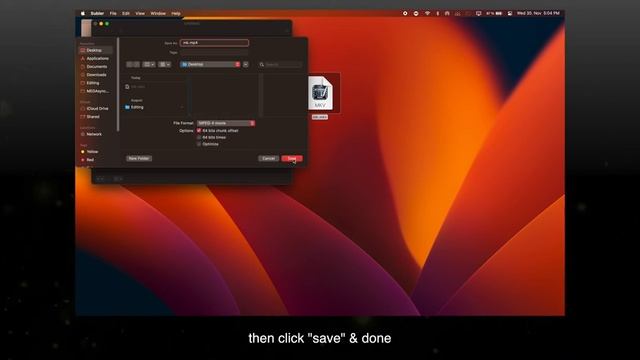This screenshot has width=640, height=360.
Task: Open the Desktop location pop-up menu
Action: (211, 64)
